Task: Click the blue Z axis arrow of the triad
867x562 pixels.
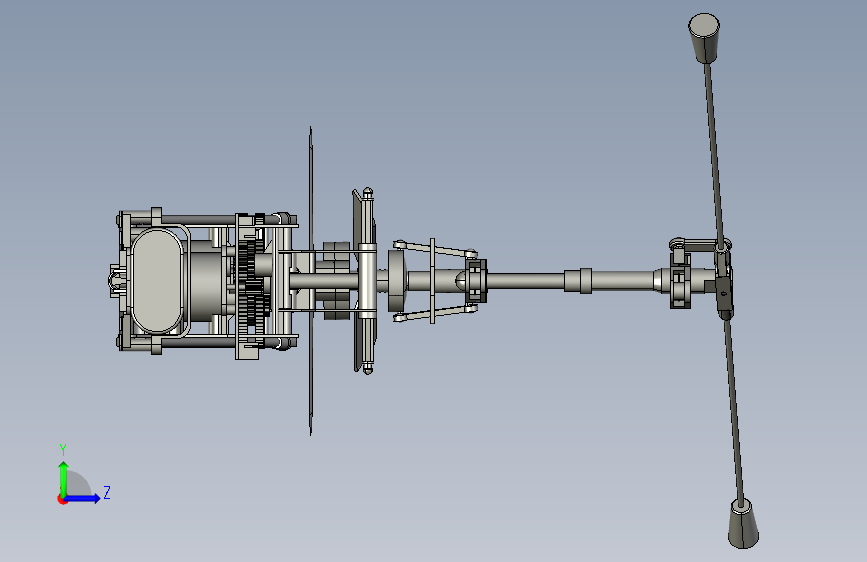Action: [x=82, y=498]
